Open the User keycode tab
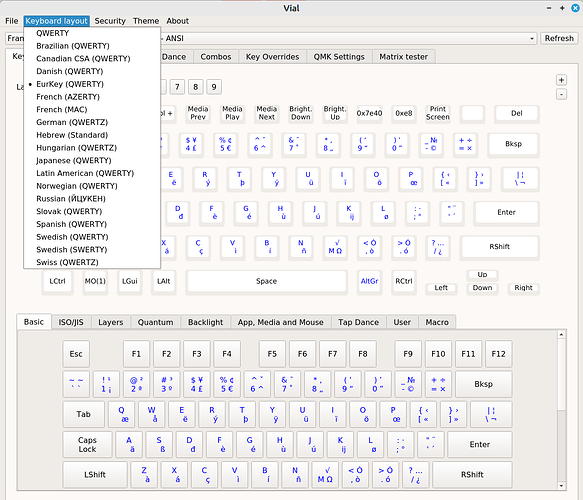The image size is (583, 500). 402,322
